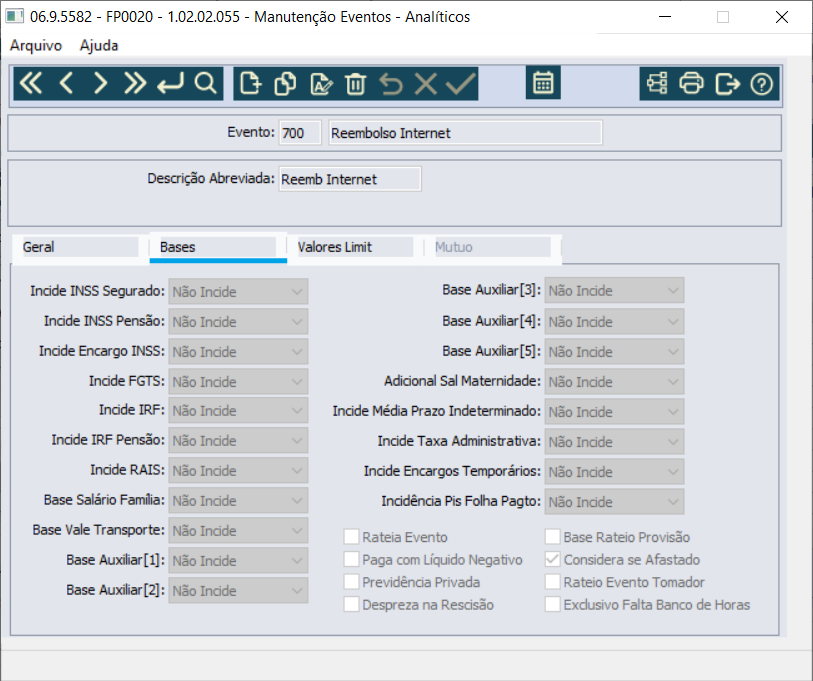This screenshot has height=681, width=813.
Task: Minimize the Manutenção Eventos window
Action: pyautogui.click(x=665, y=17)
